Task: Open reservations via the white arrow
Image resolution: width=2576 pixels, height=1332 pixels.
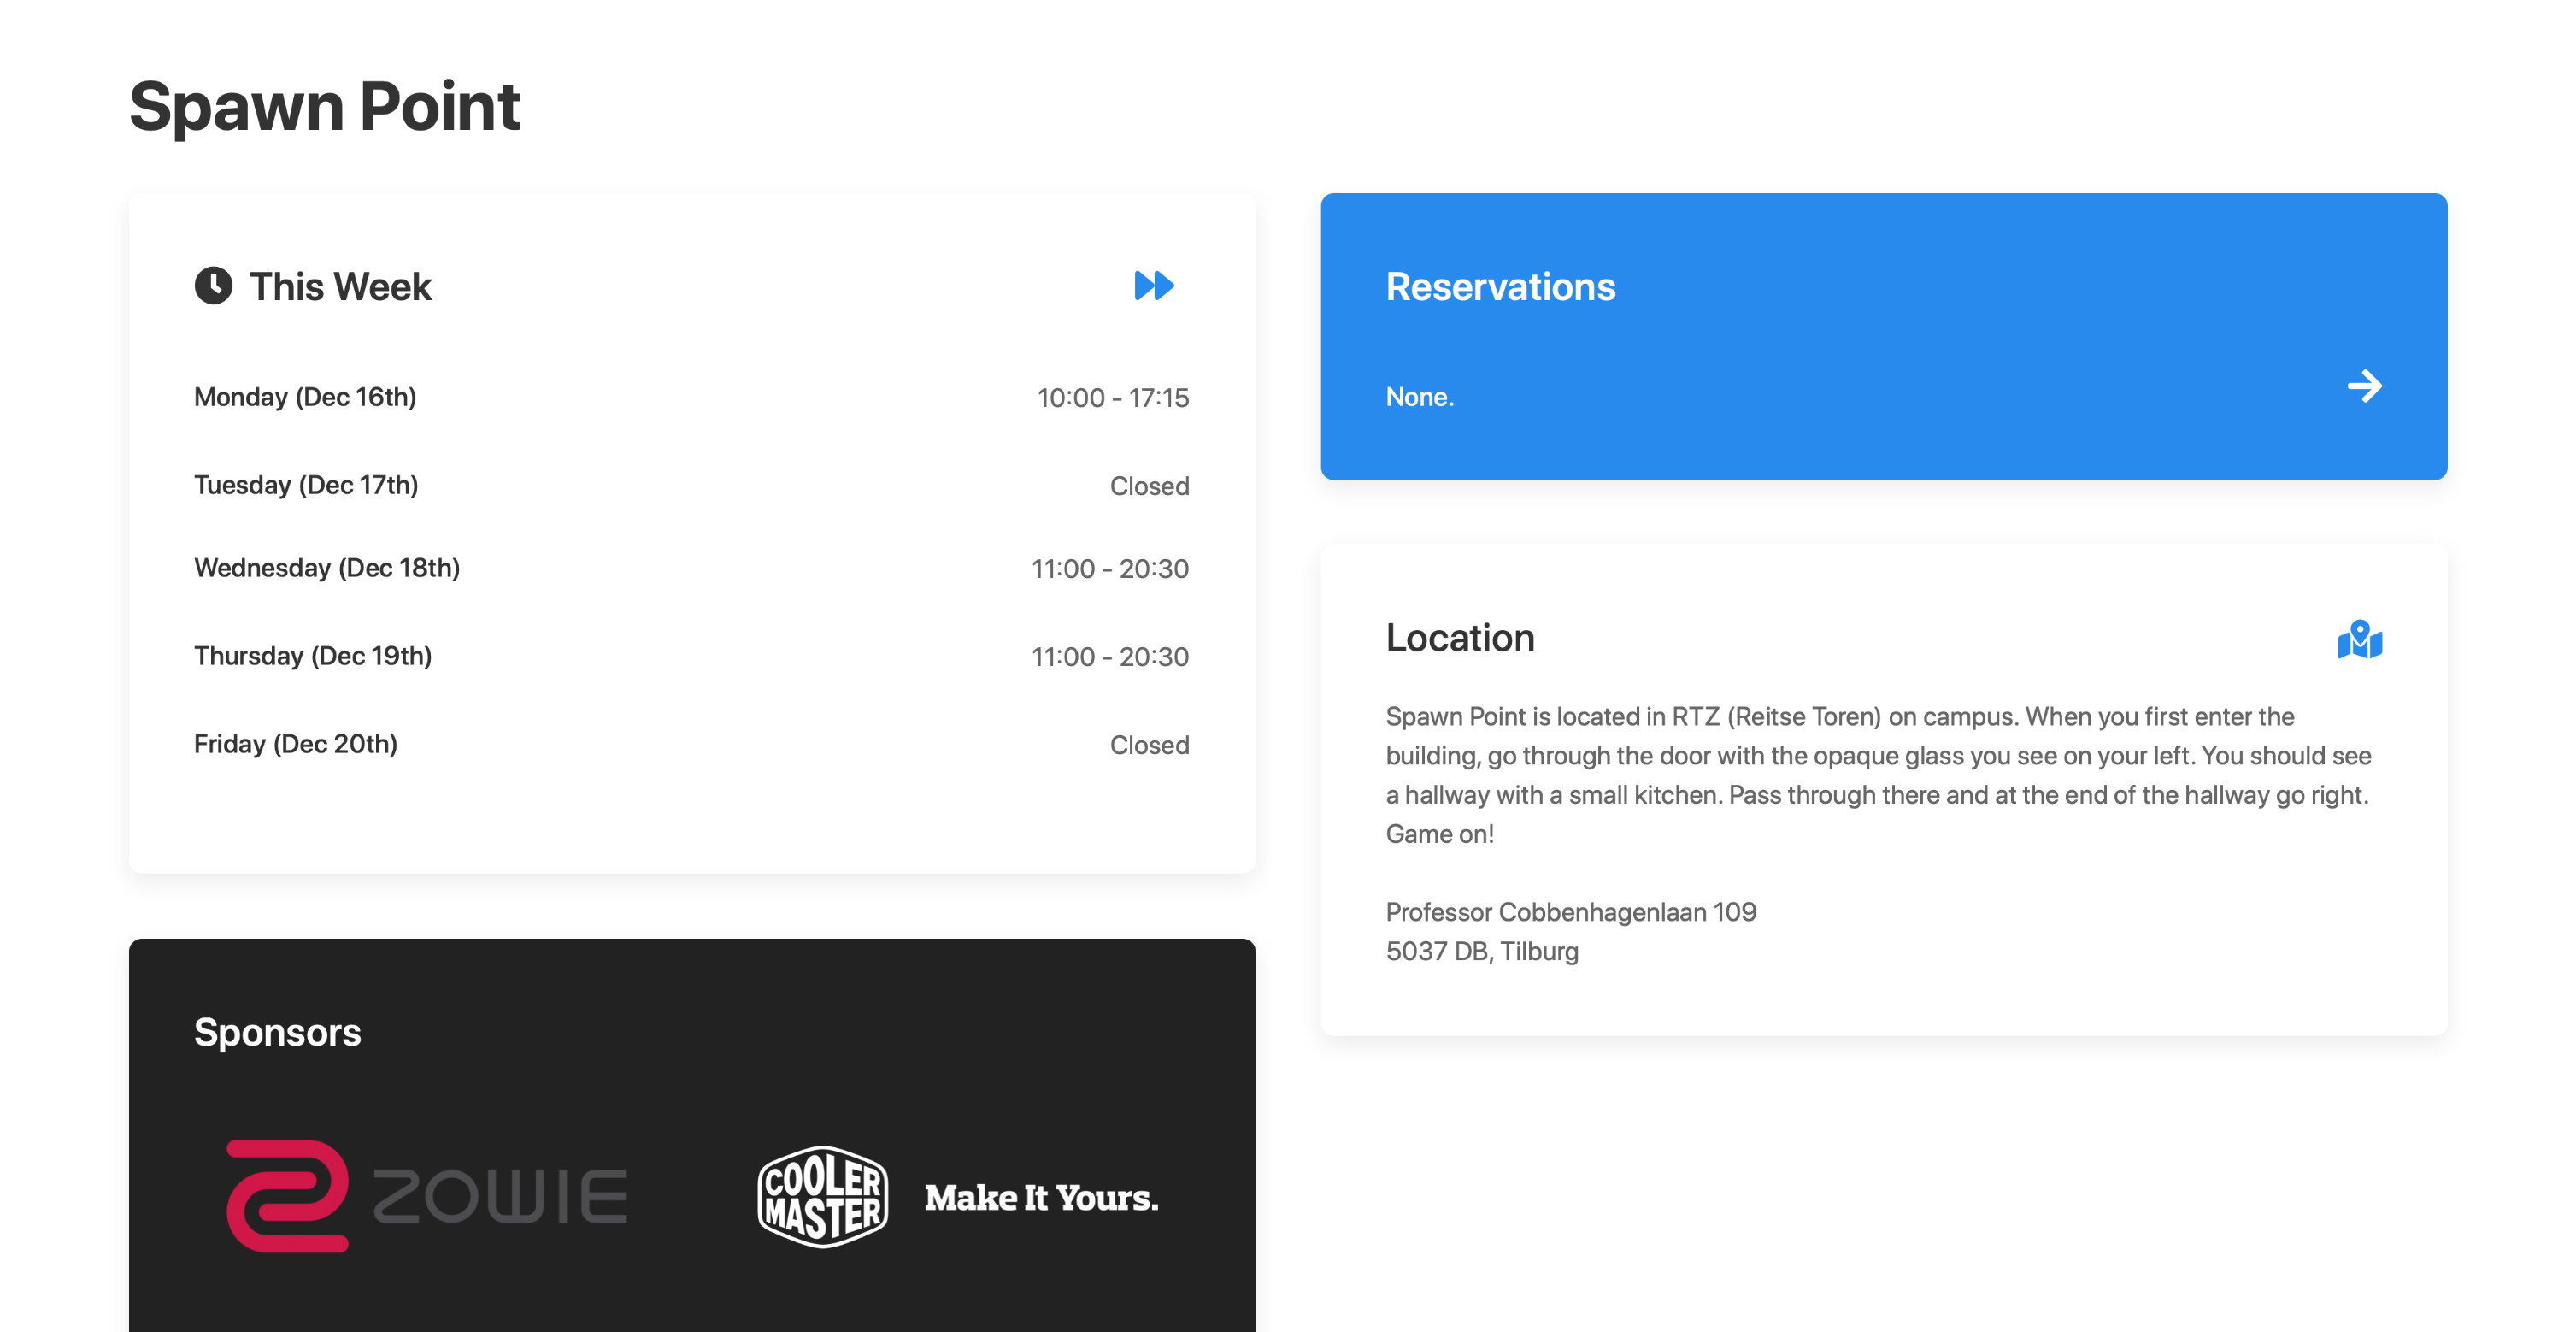Action: (x=2364, y=386)
